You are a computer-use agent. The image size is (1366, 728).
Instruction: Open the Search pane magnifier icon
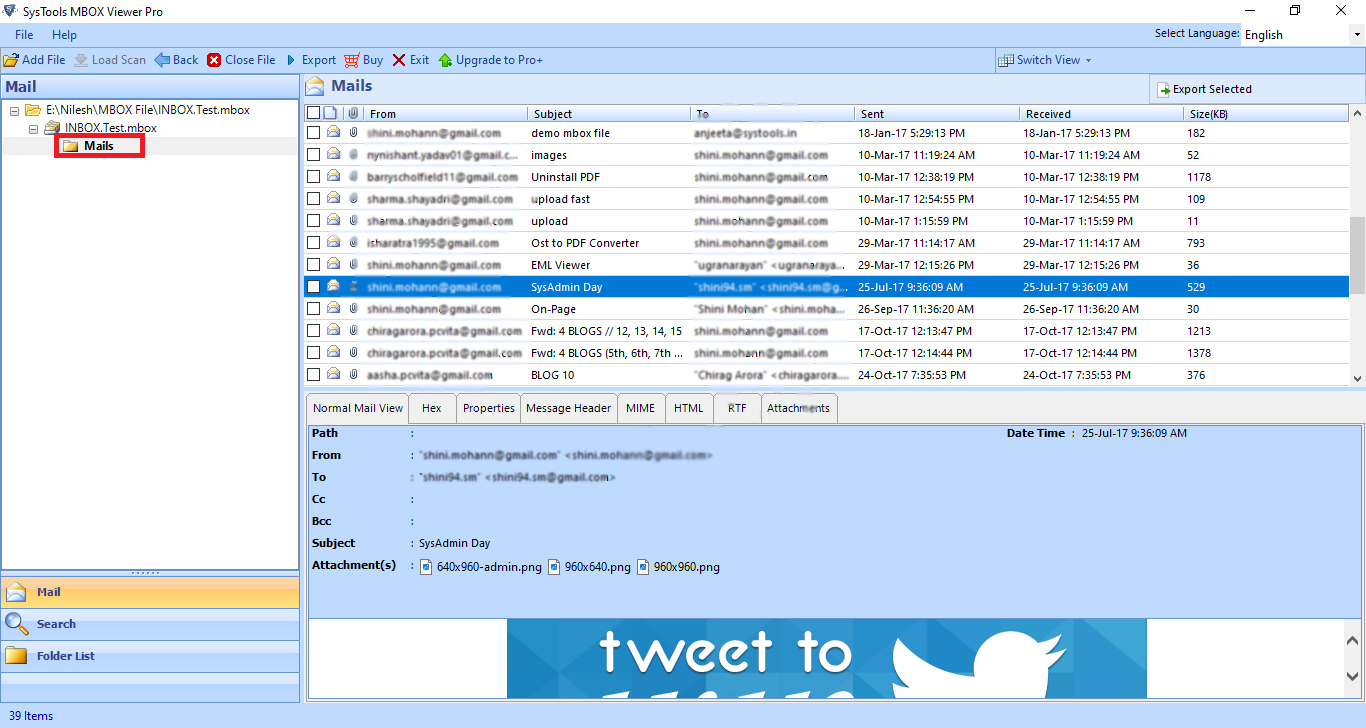point(17,624)
